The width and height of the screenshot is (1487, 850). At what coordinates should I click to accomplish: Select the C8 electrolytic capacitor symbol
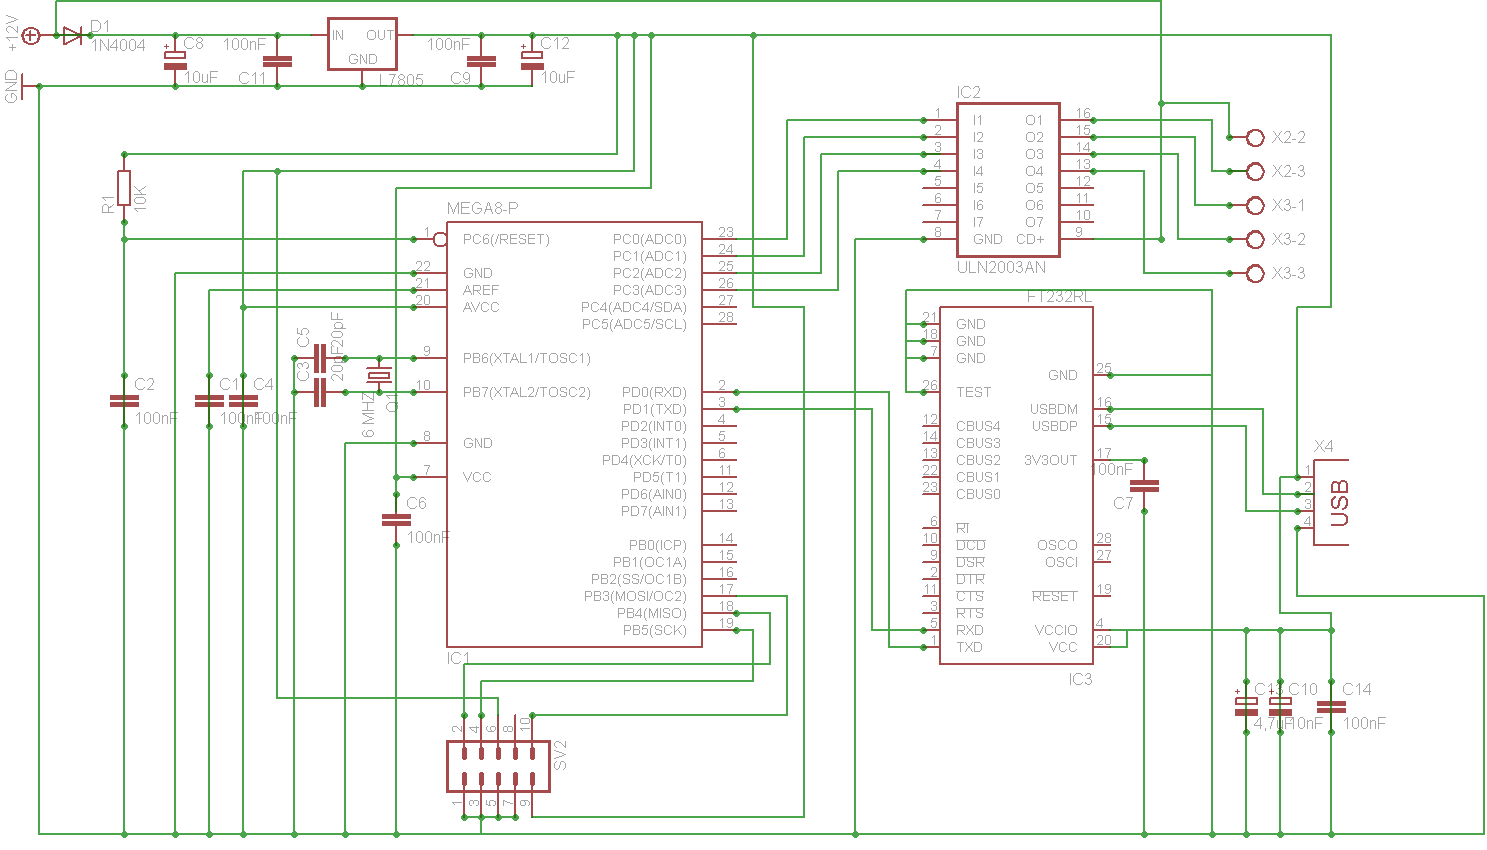pyautogui.click(x=175, y=60)
